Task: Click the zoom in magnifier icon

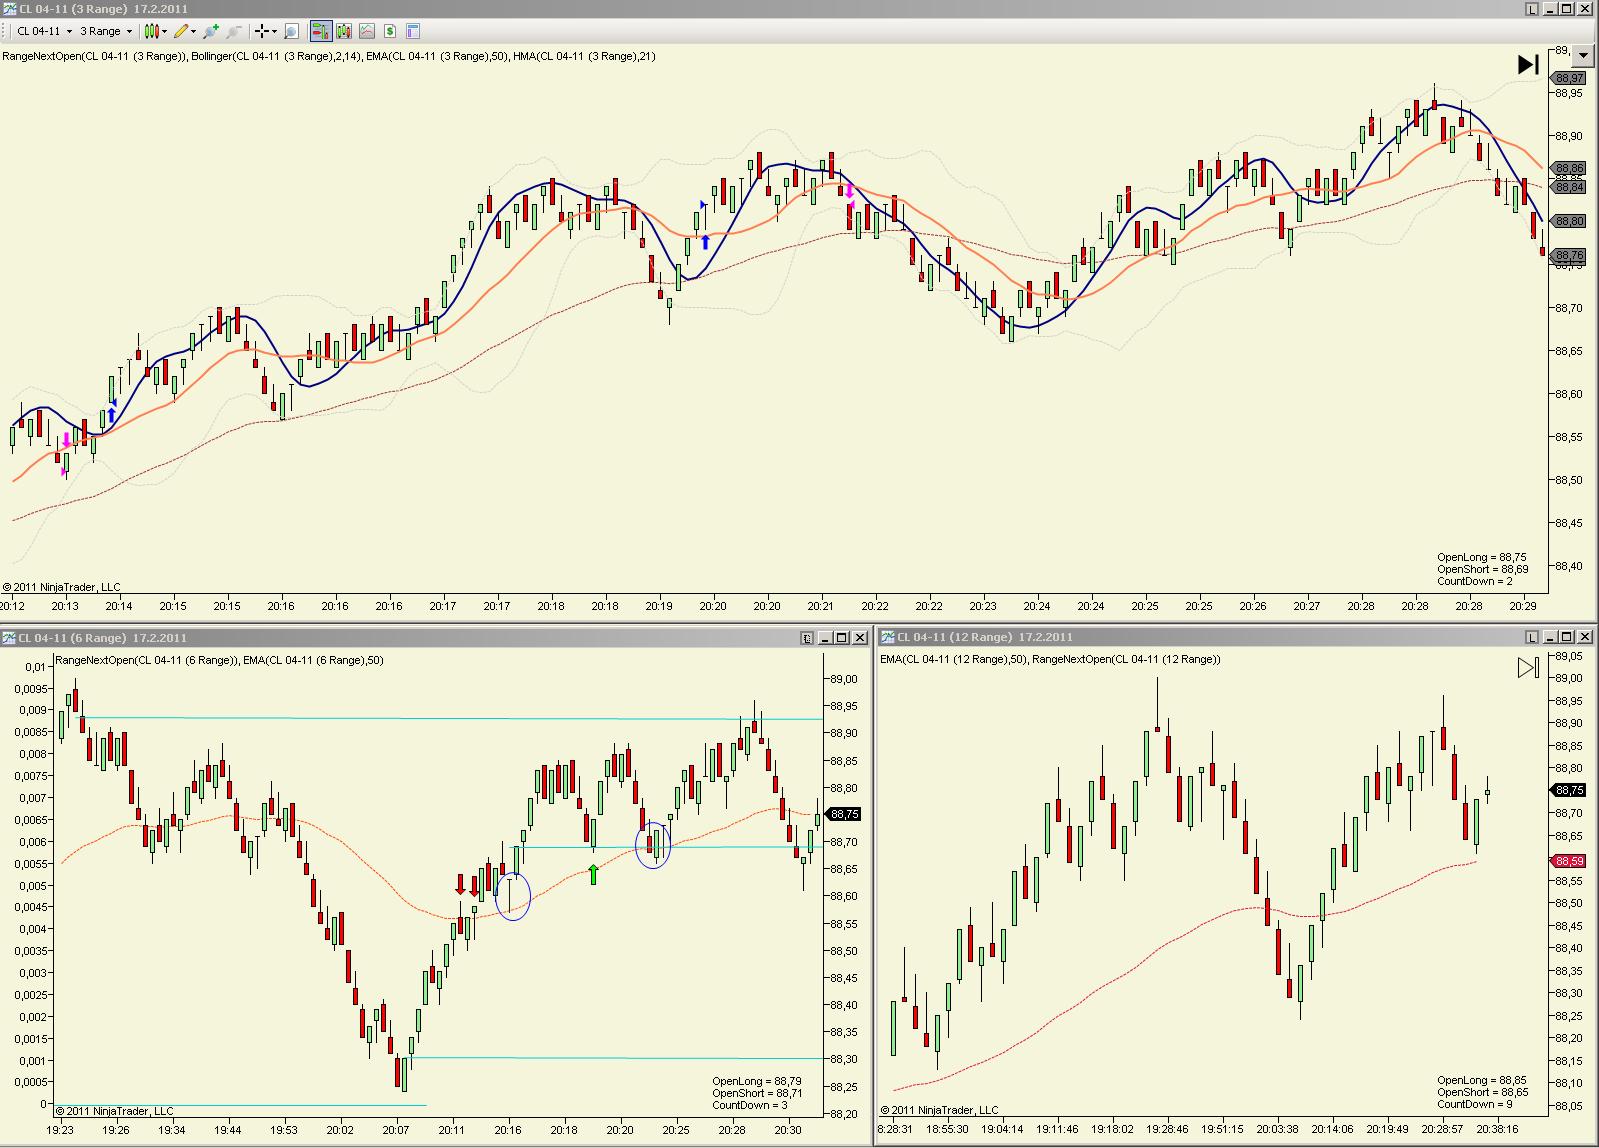Action: click(x=211, y=31)
